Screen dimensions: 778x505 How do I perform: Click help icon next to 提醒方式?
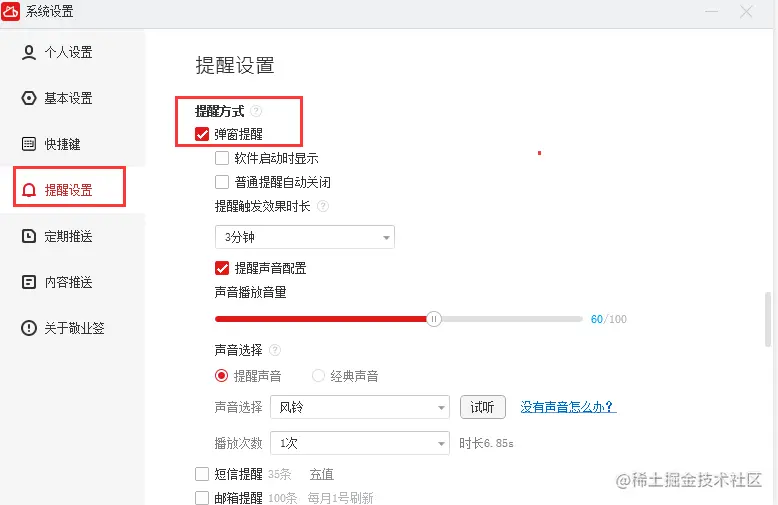click(256, 111)
